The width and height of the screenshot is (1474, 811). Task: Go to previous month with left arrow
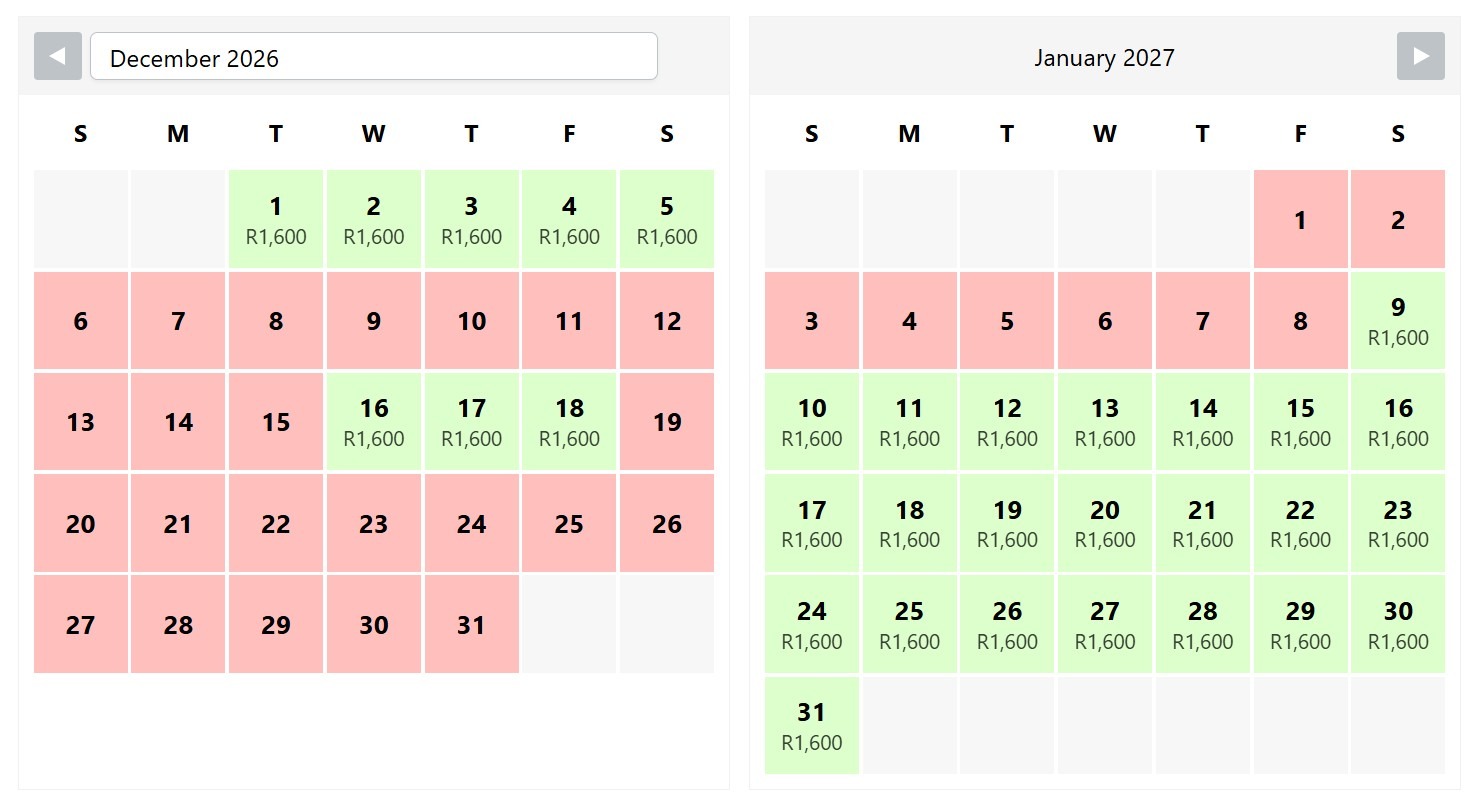click(x=58, y=56)
